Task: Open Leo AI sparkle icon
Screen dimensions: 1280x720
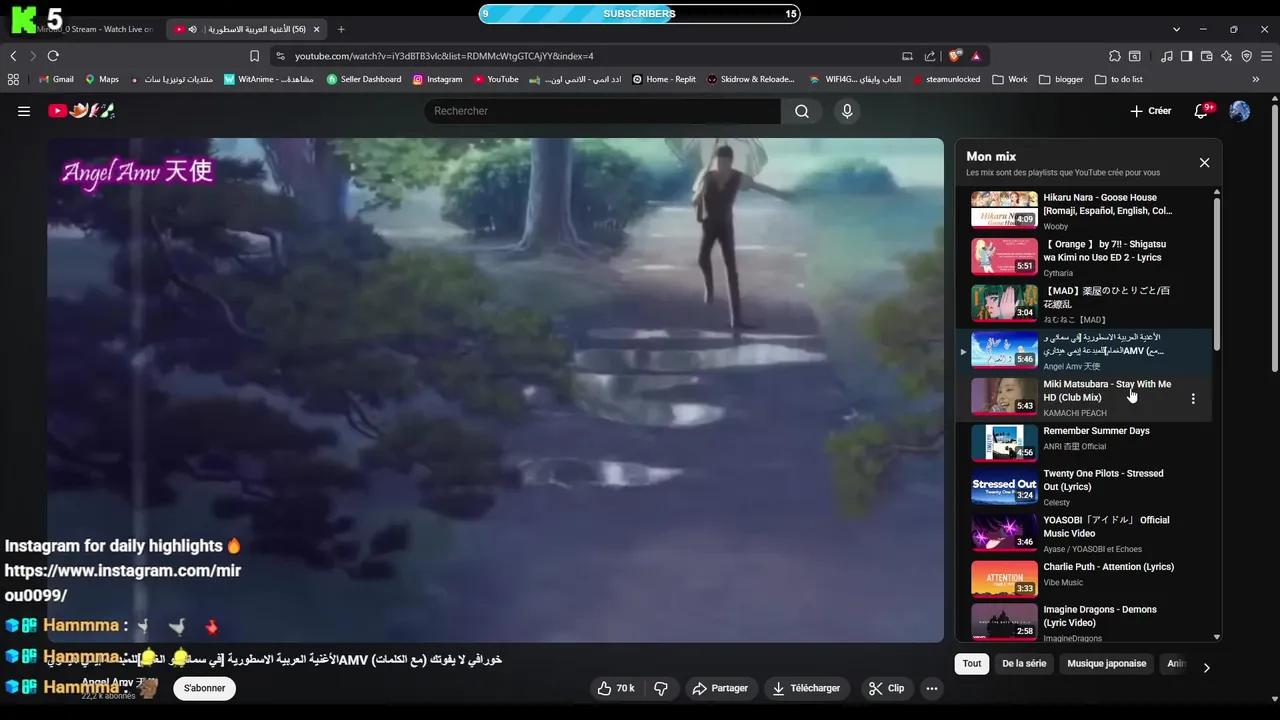Action: [x=1226, y=56]
